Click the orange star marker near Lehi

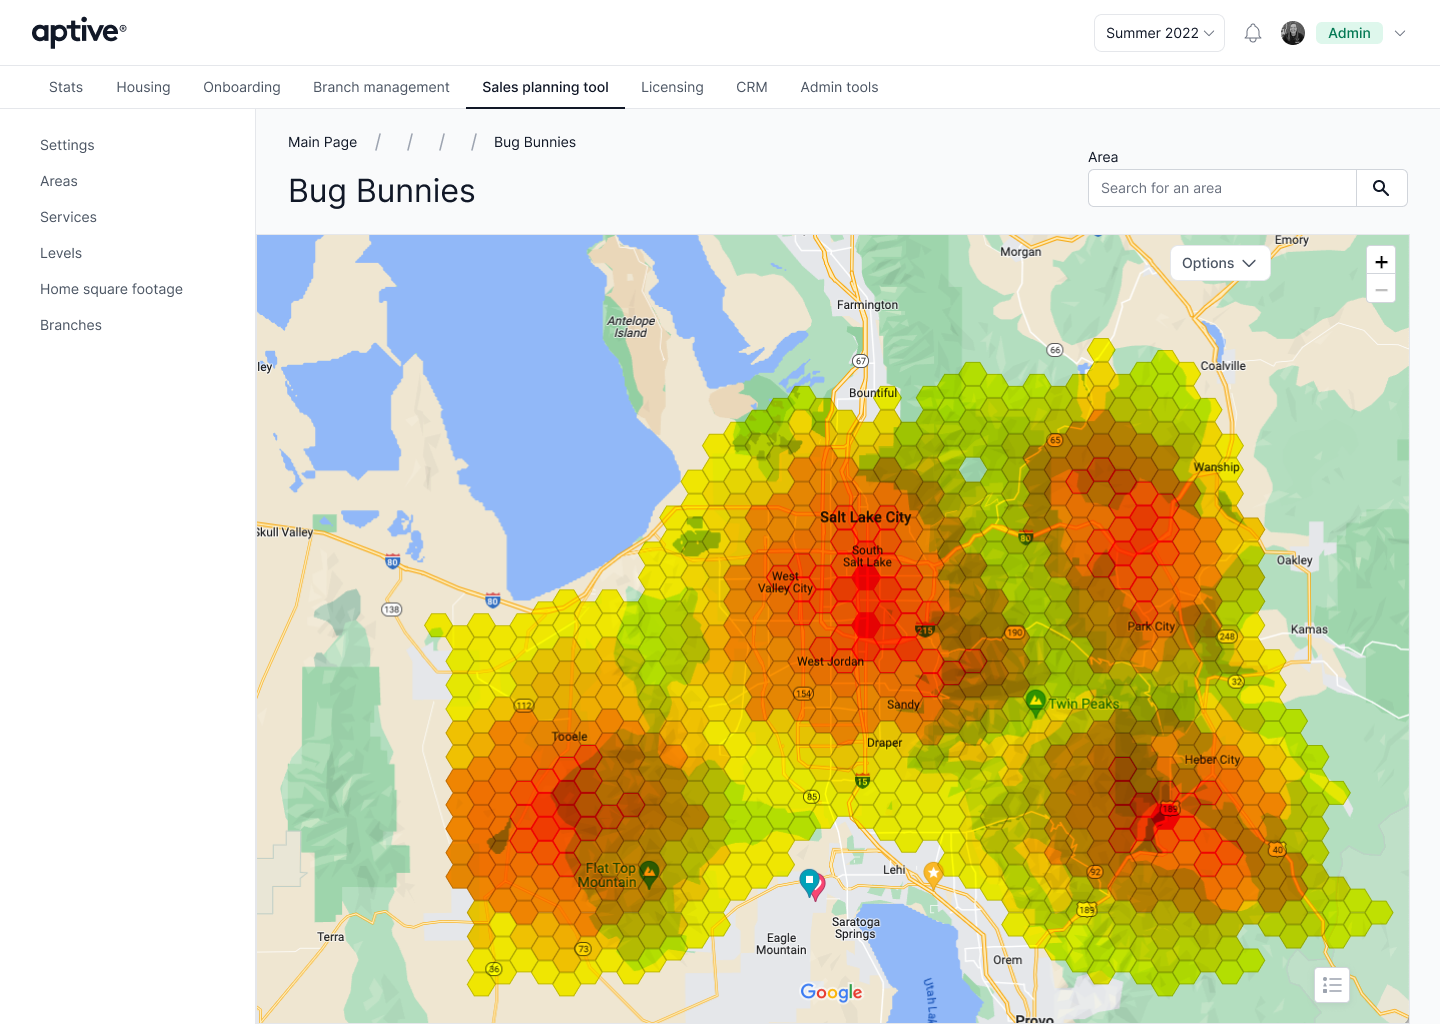click(x=933, y=875)
